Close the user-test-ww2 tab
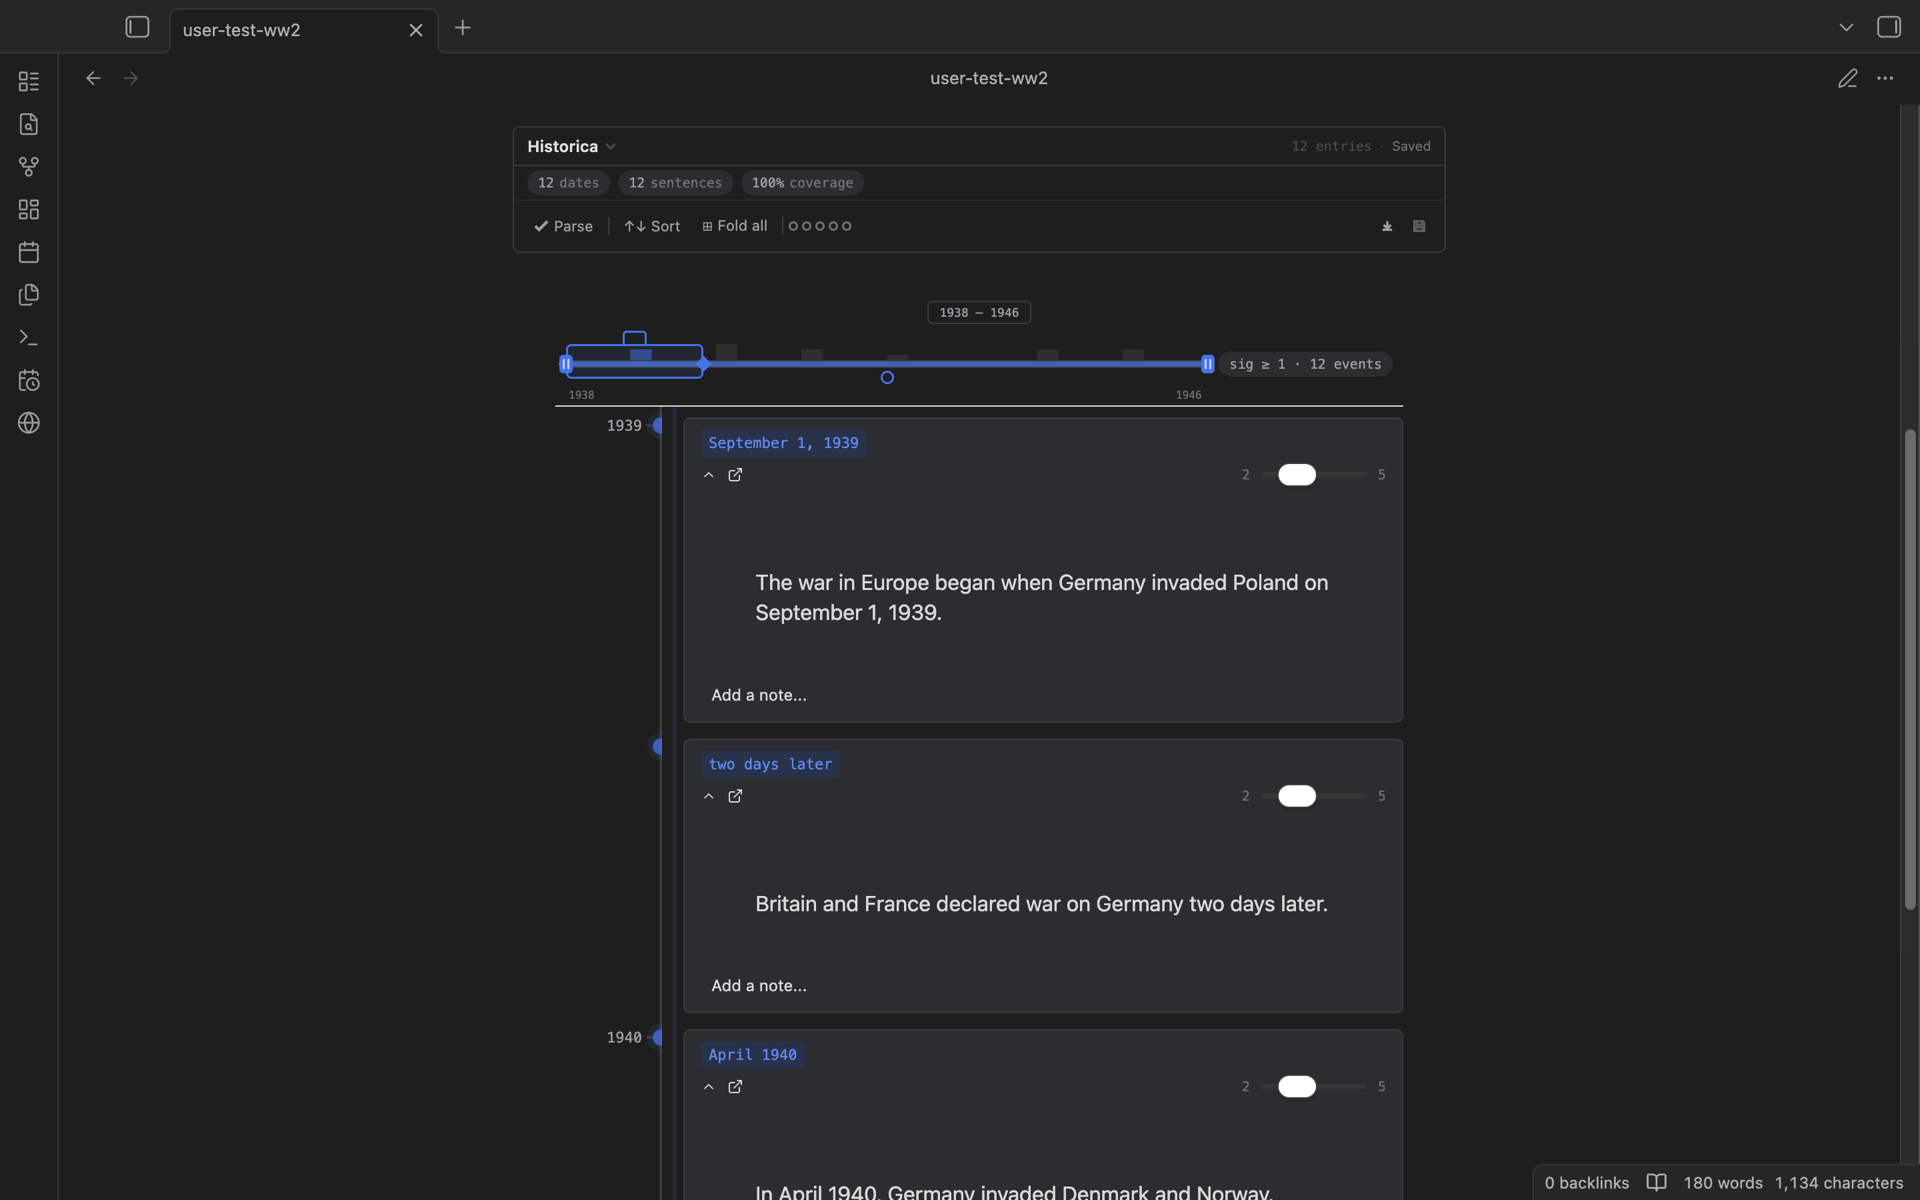The height and width of the screenshot is (1200, 1920). (416, 30)
